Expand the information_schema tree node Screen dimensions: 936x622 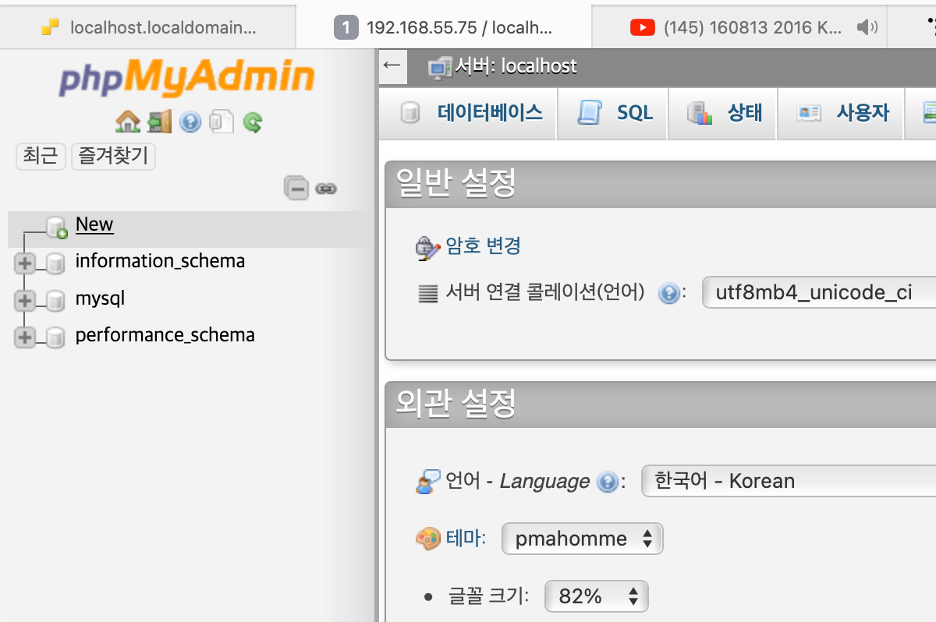24,263
